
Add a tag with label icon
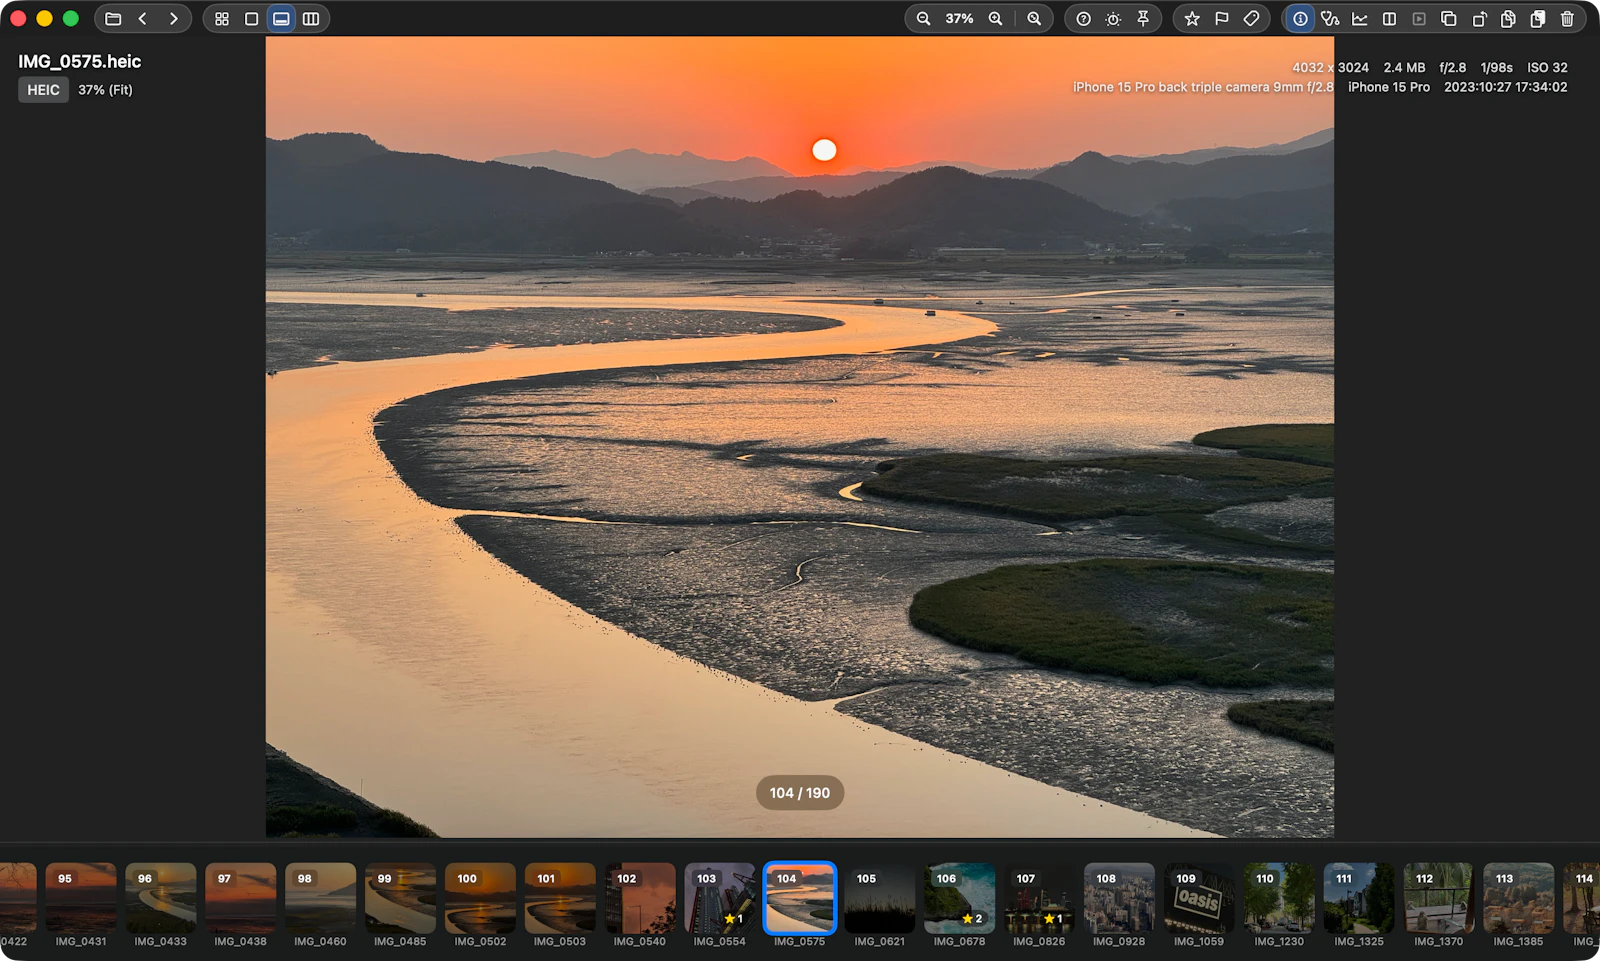[x=1251, y=19]
